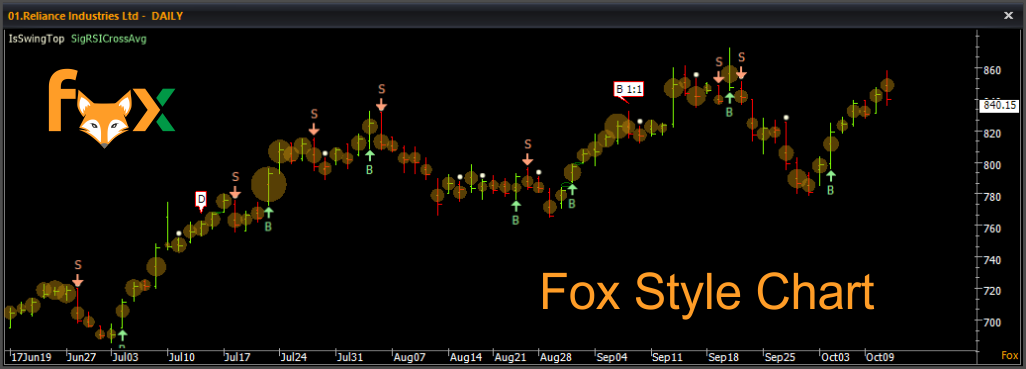Click the B 1:1 callout label
The image size is (1026, 369).
628,90
